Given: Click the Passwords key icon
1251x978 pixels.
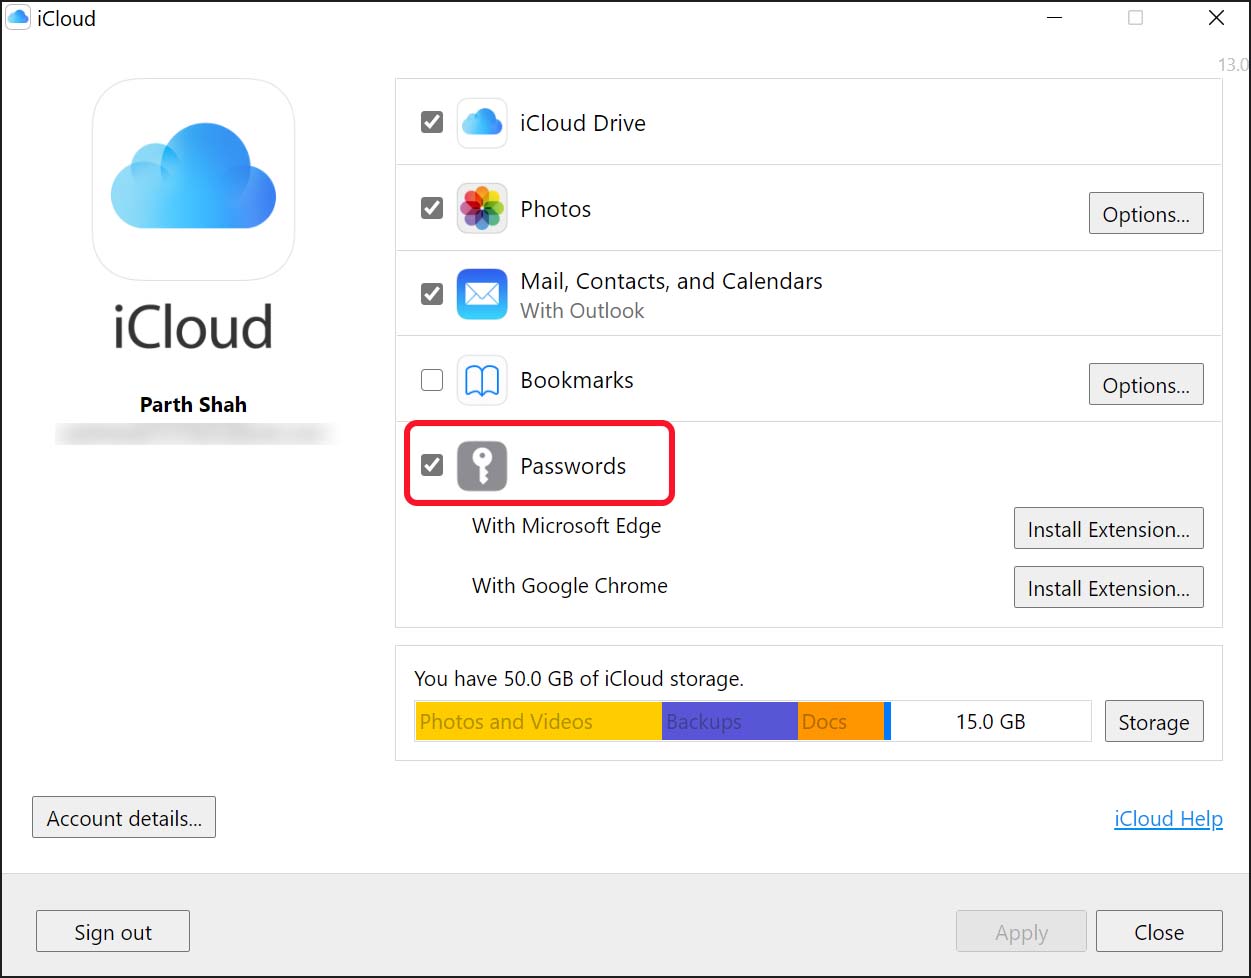Looking at the screenshot, I should [482, 466].
